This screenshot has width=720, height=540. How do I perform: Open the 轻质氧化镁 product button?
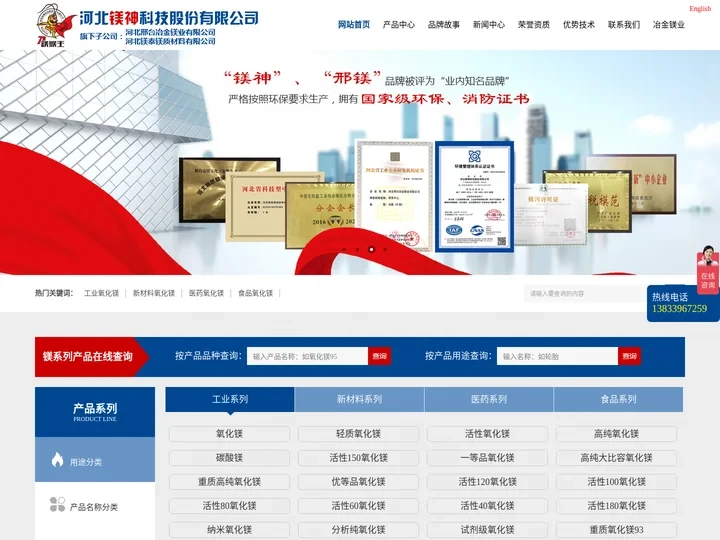click(358, 433)
